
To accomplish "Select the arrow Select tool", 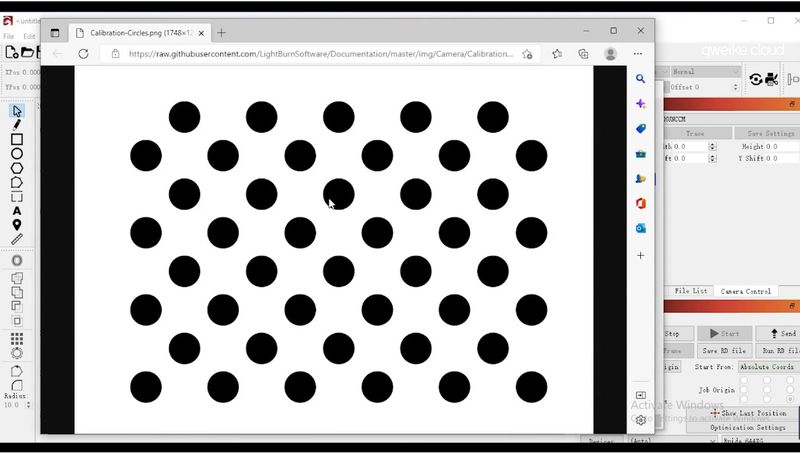I will tap(17, 110).
